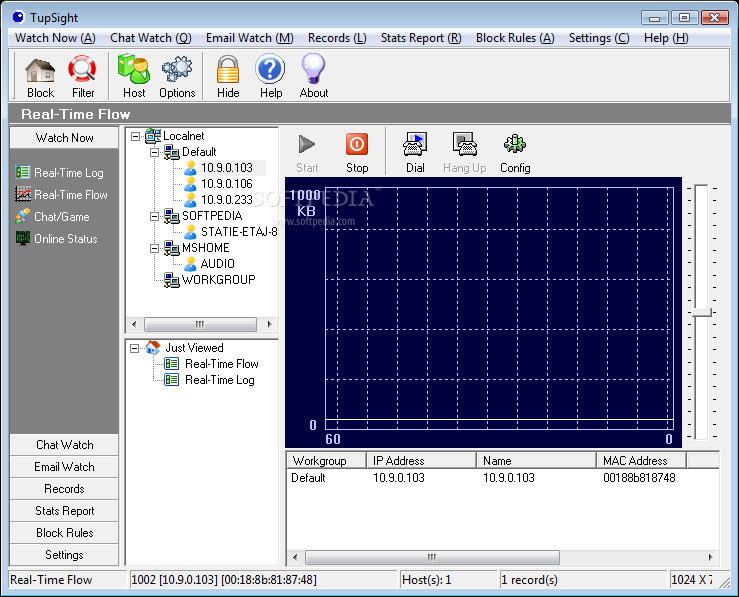Select the STATIE-ETAJ-8 host
Screen dimensions: 739x597
[239, 232]
